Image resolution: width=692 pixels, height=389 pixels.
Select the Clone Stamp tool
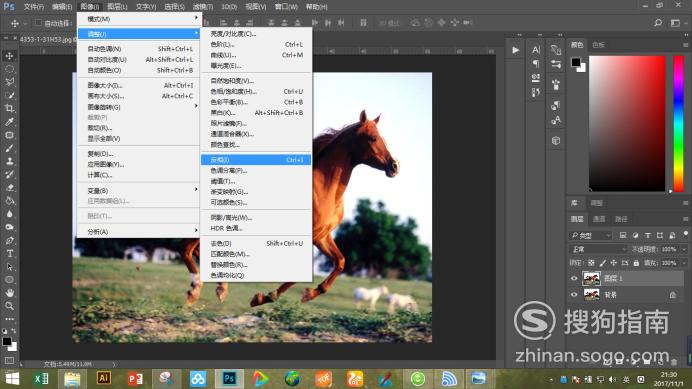9,161
